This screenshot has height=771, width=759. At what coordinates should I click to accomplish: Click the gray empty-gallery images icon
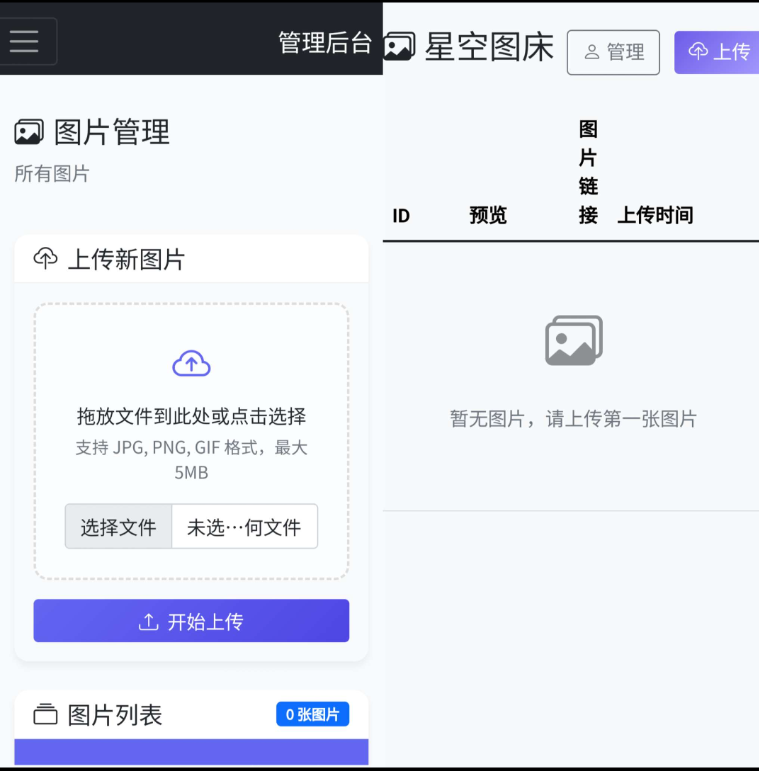(x=573, y=341)
